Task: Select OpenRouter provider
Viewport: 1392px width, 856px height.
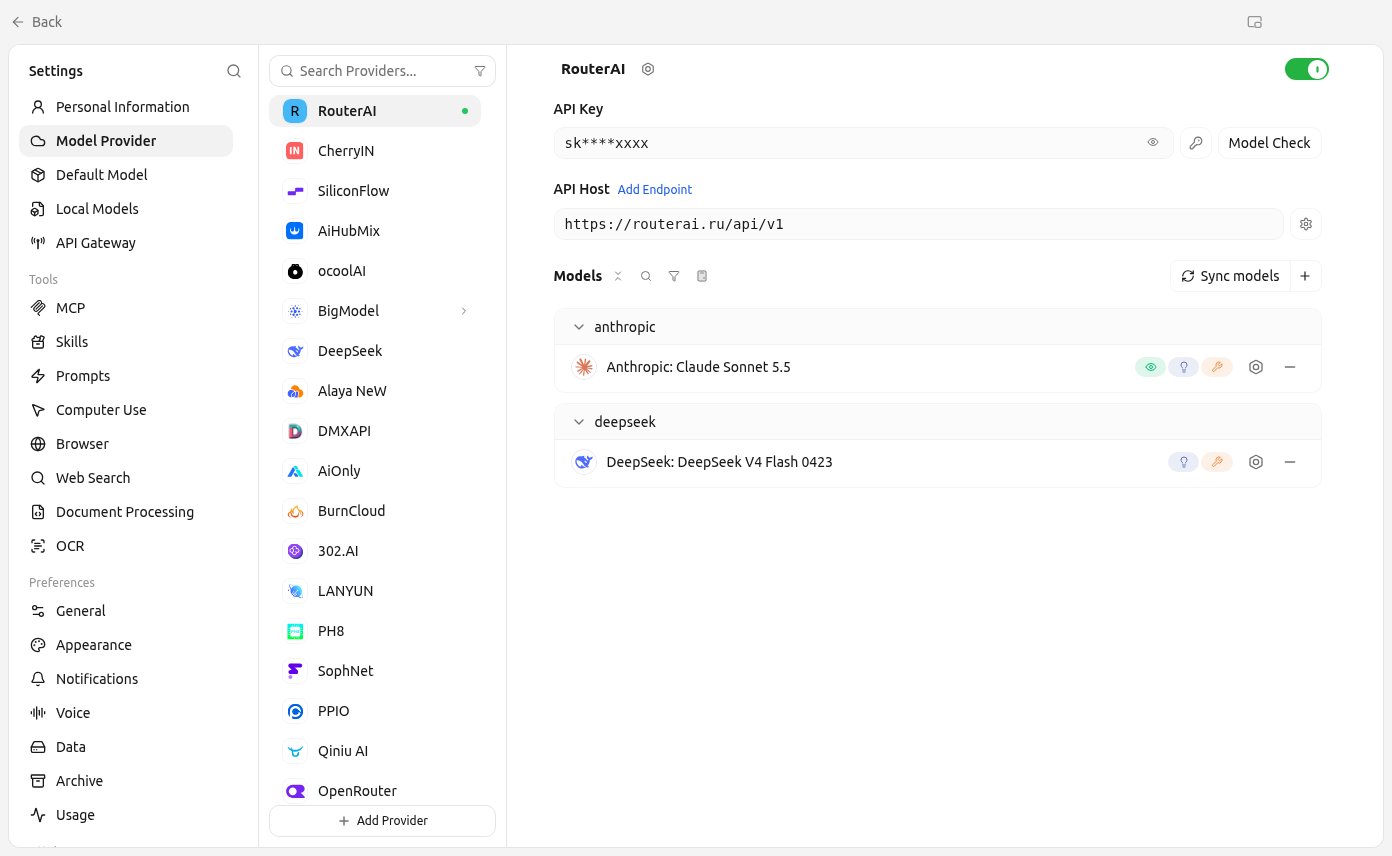Action: [375, 791]
